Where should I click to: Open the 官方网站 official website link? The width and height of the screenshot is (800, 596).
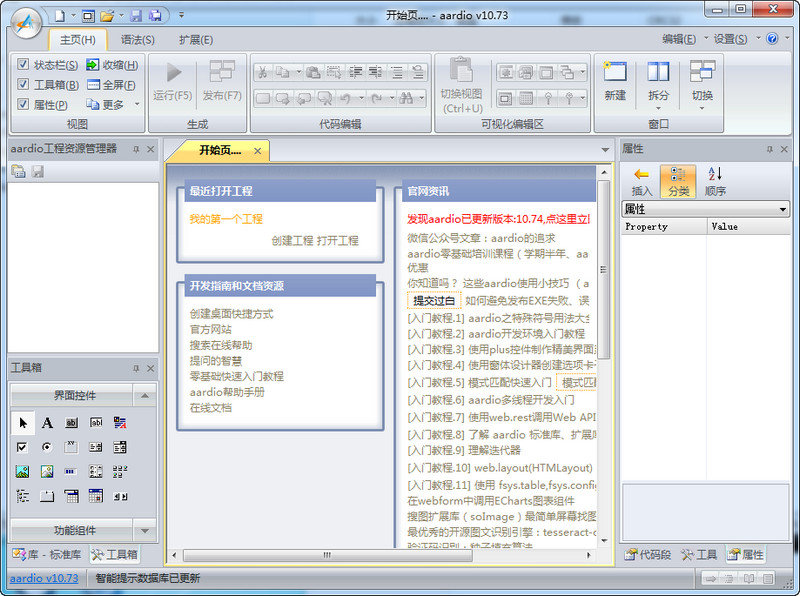click(211, 329)
